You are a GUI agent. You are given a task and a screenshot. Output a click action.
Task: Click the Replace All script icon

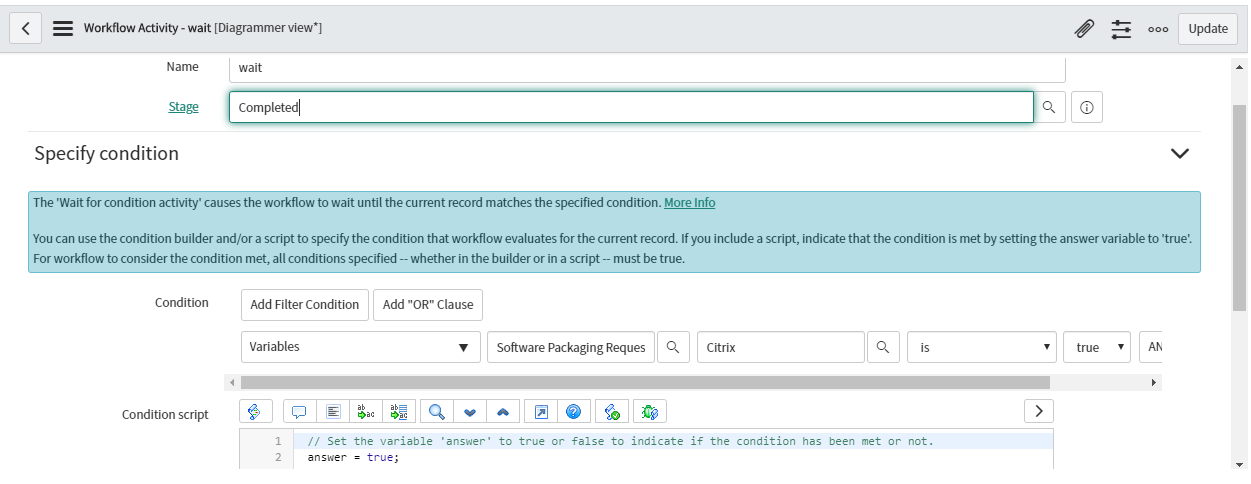(x=399, y=411)
